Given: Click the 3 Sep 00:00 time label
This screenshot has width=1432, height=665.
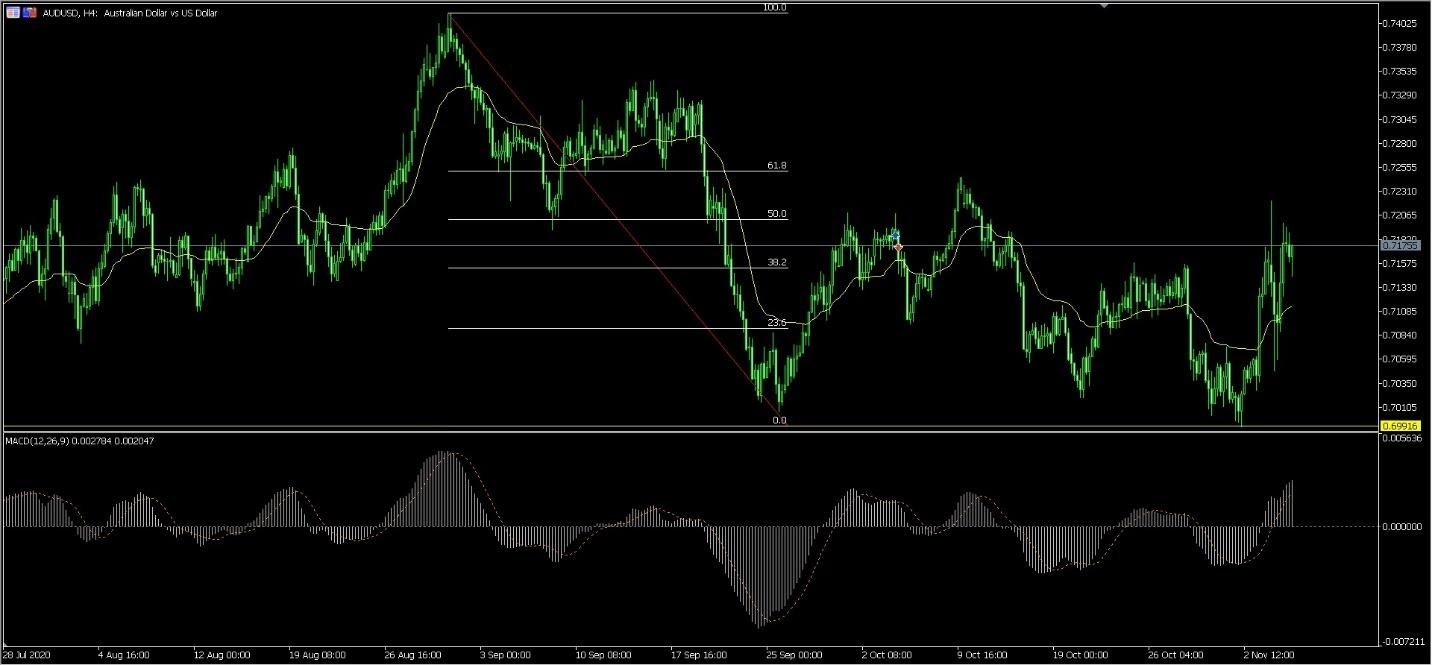Looking at the screenshot, I should pos(505,656).
